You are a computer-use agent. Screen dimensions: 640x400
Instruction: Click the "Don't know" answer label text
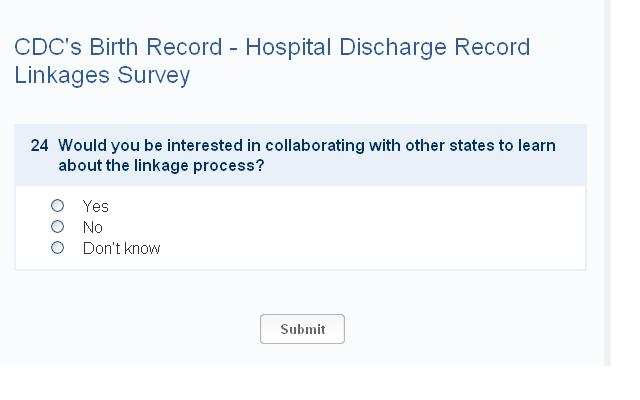[x=121, y=248]
